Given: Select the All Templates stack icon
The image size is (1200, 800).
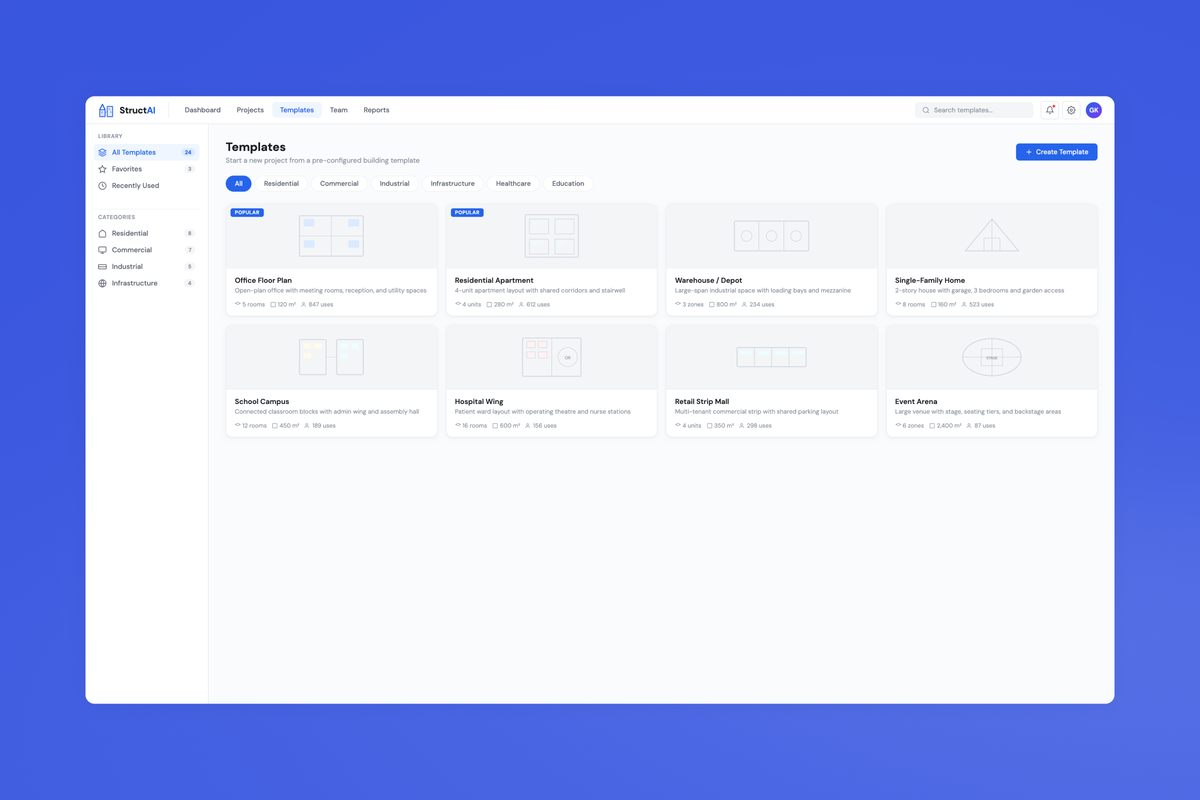Looking at the screenshot, I should (x=103, y=152).
